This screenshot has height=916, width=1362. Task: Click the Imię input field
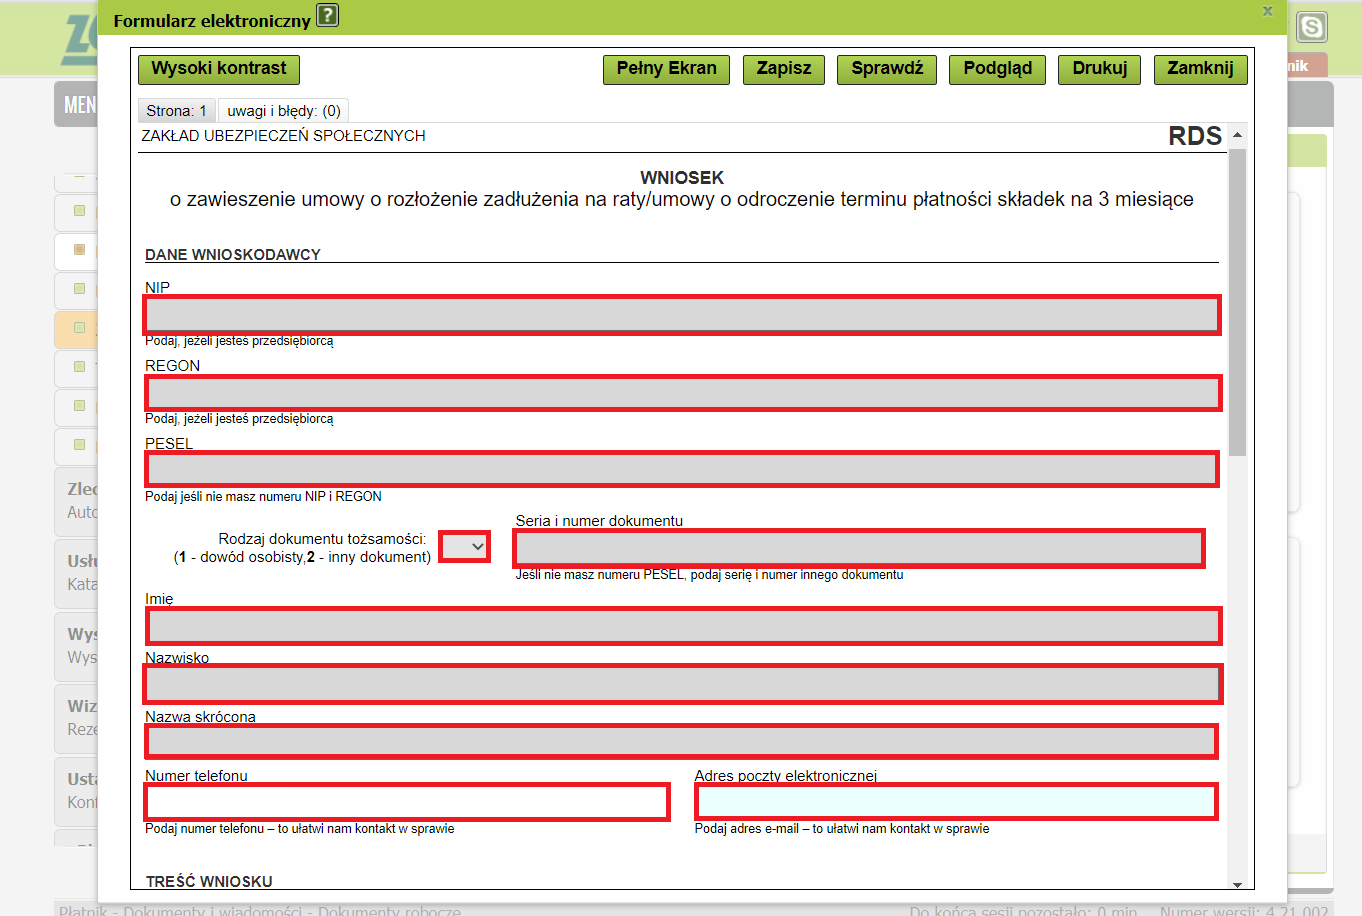pos(683,626)
